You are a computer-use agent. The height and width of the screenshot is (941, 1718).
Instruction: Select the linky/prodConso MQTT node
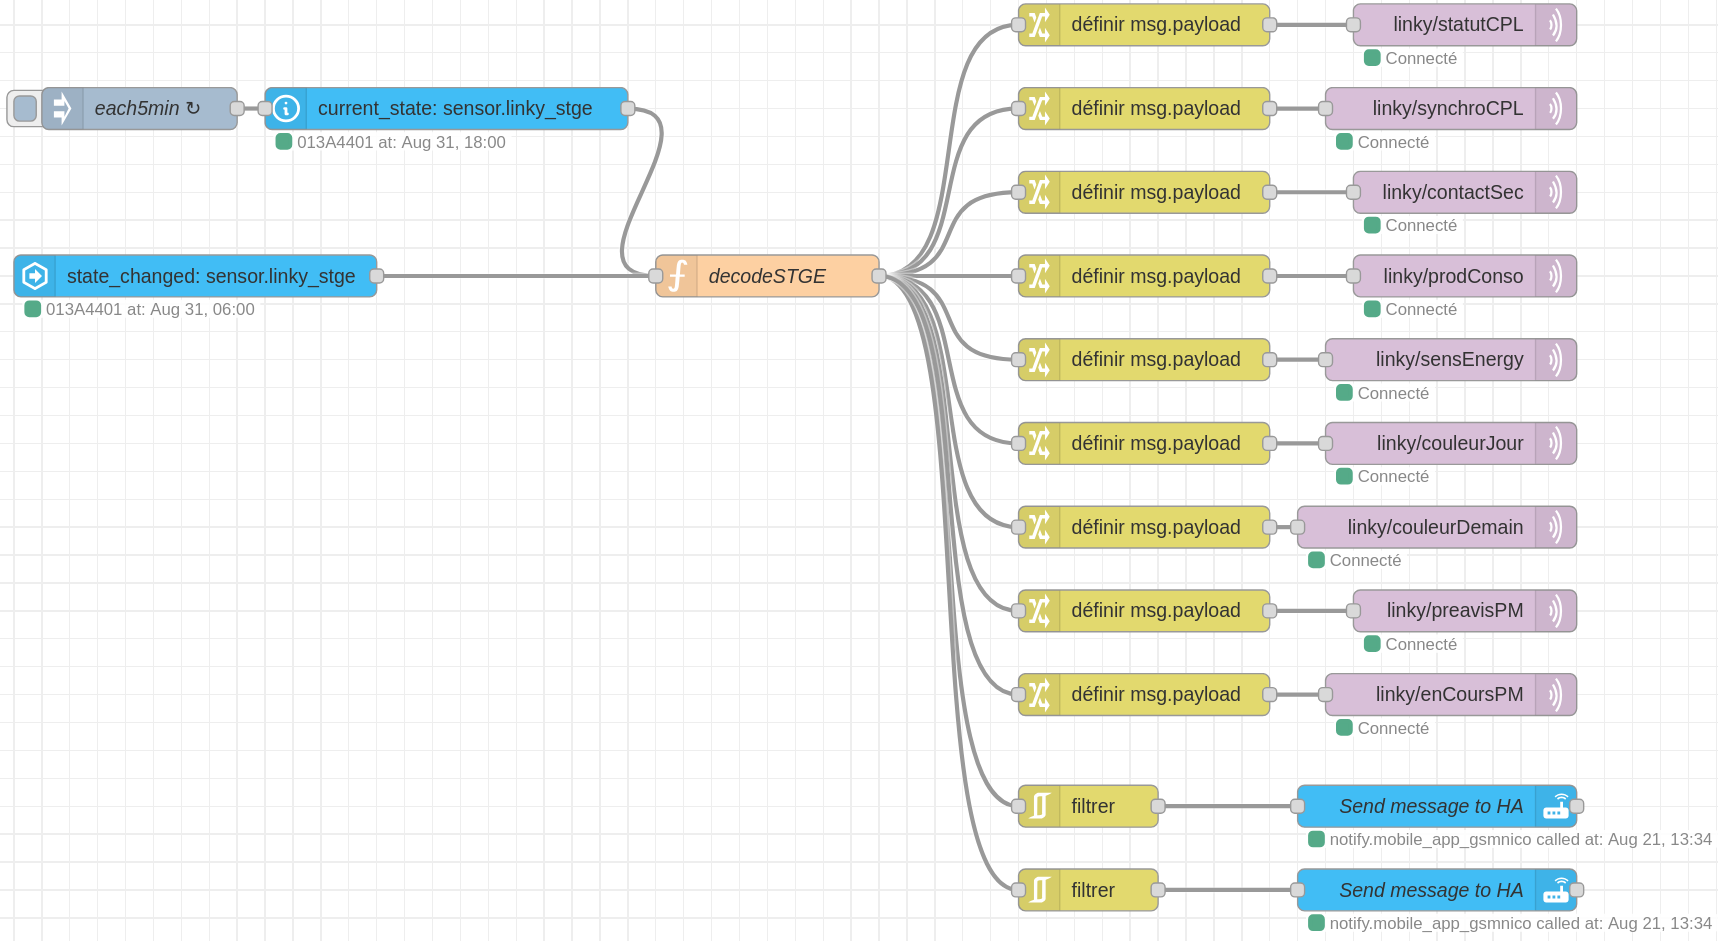1452,276
